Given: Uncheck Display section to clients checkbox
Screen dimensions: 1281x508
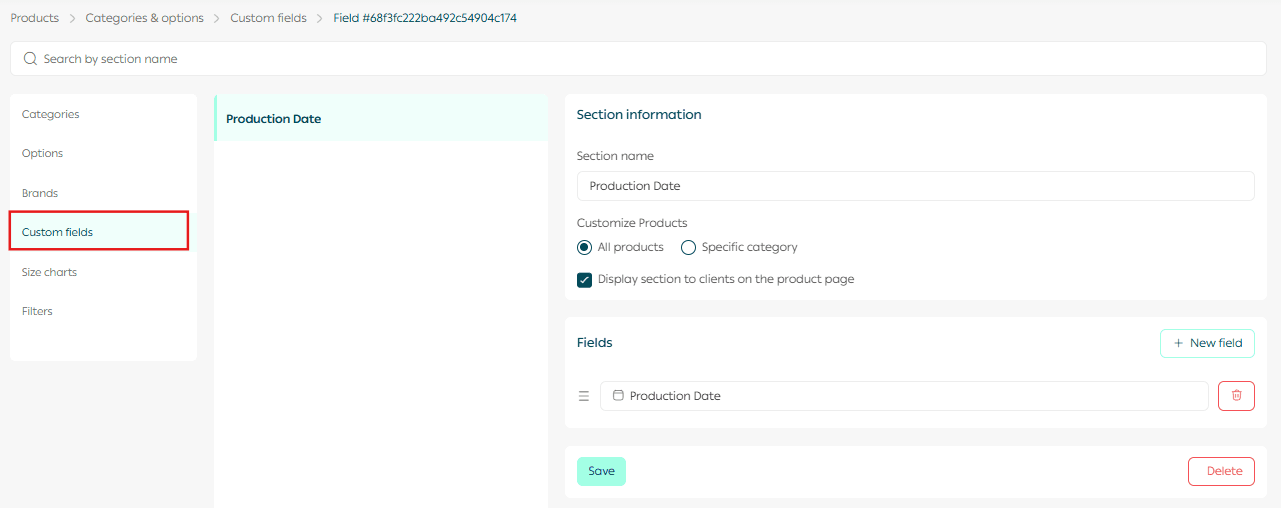Looking at the screenshot, I should click(x=585, y=280).
